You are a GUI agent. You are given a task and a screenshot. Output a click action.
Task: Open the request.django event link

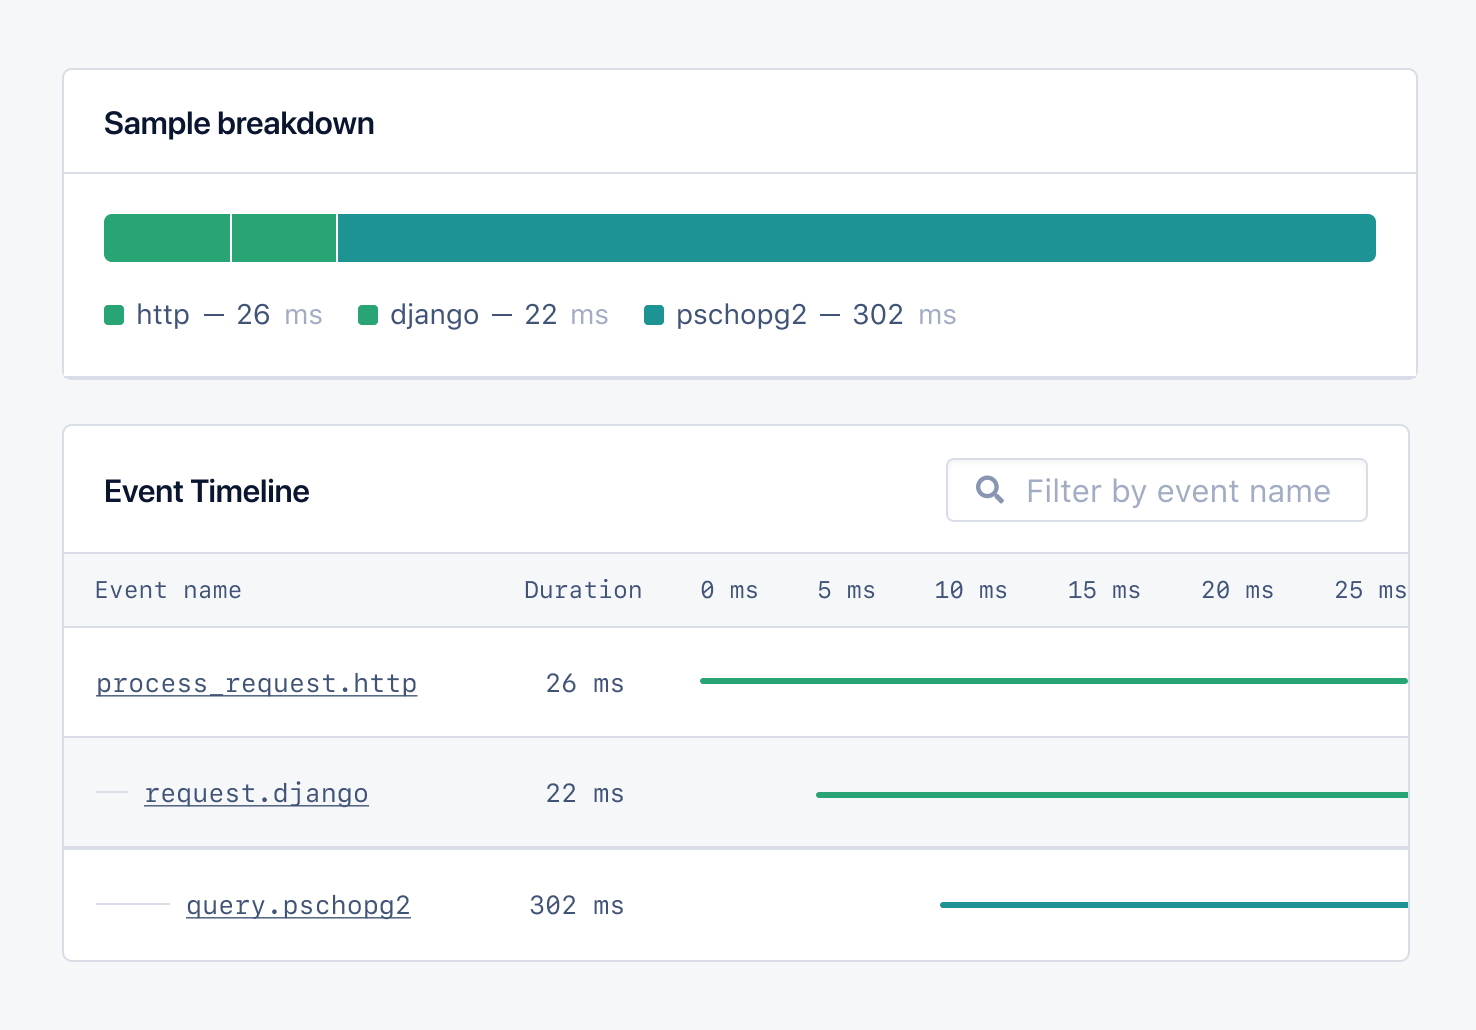point(256,794)
